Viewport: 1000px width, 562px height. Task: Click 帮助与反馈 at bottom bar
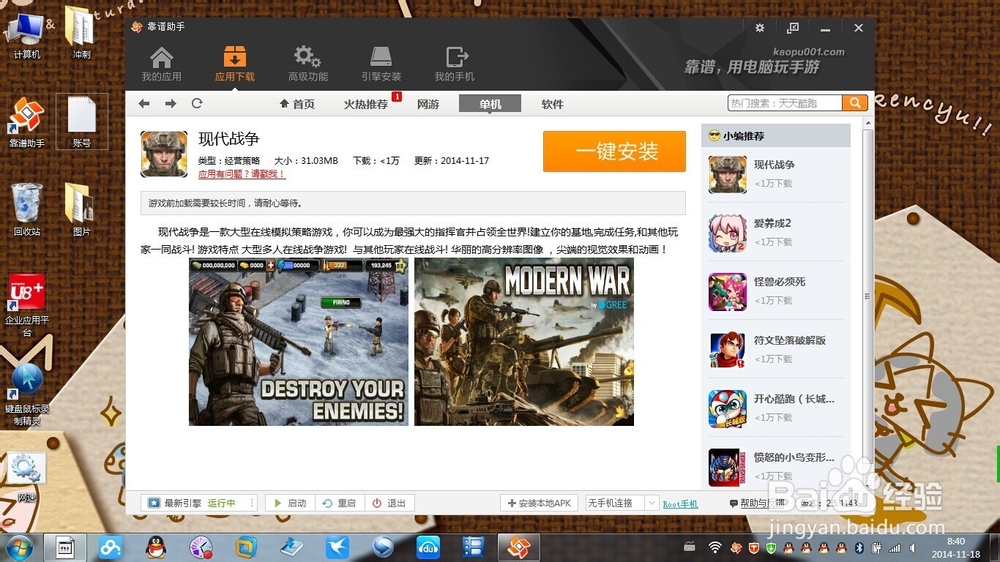[757, 503]
